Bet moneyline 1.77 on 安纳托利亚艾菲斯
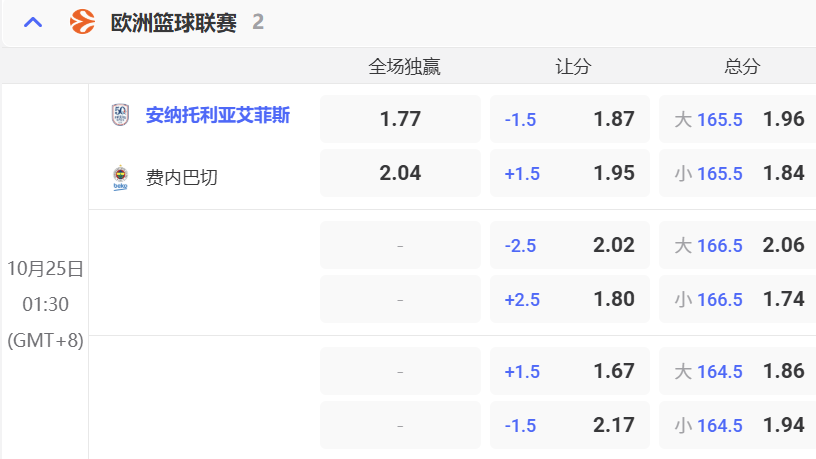This screenshot has width=816, height=459. click(x=400, y=119)
